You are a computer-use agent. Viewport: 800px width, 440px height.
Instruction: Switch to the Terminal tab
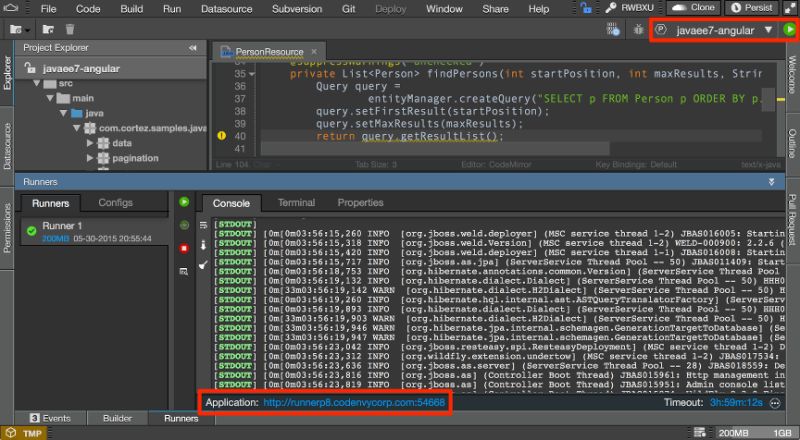(x=296, y=203)
